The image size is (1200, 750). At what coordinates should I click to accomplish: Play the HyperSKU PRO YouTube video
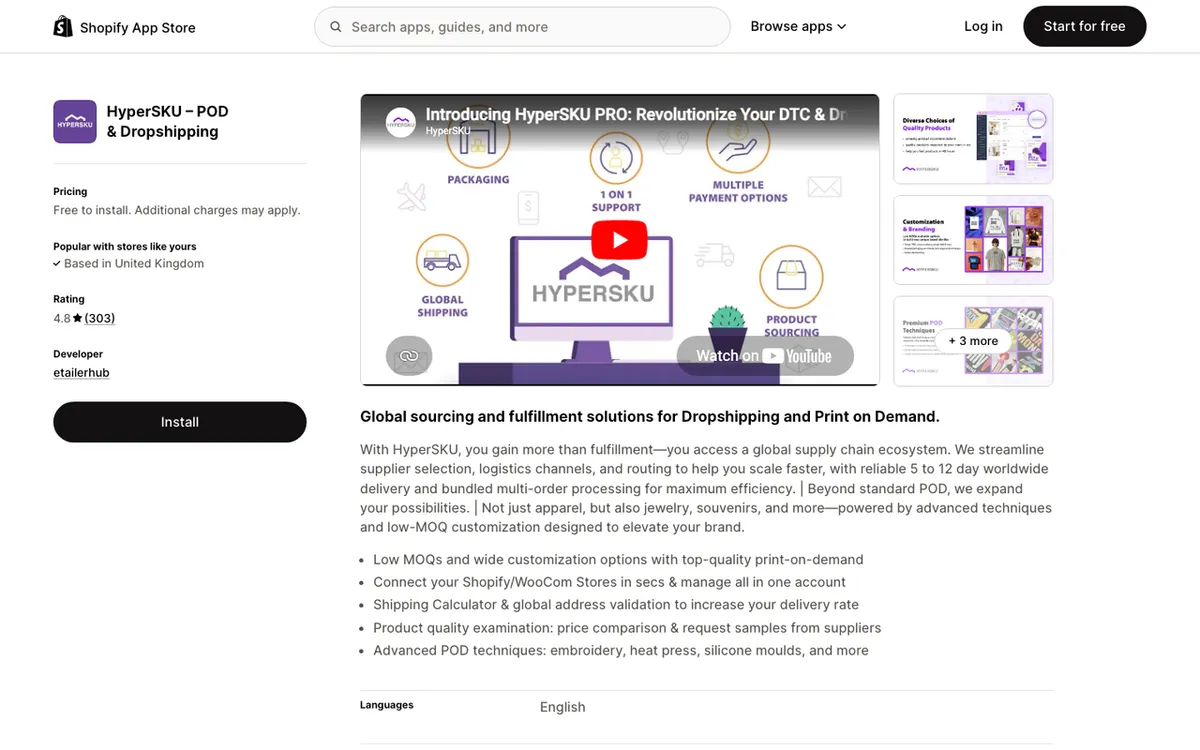(619, 240)
